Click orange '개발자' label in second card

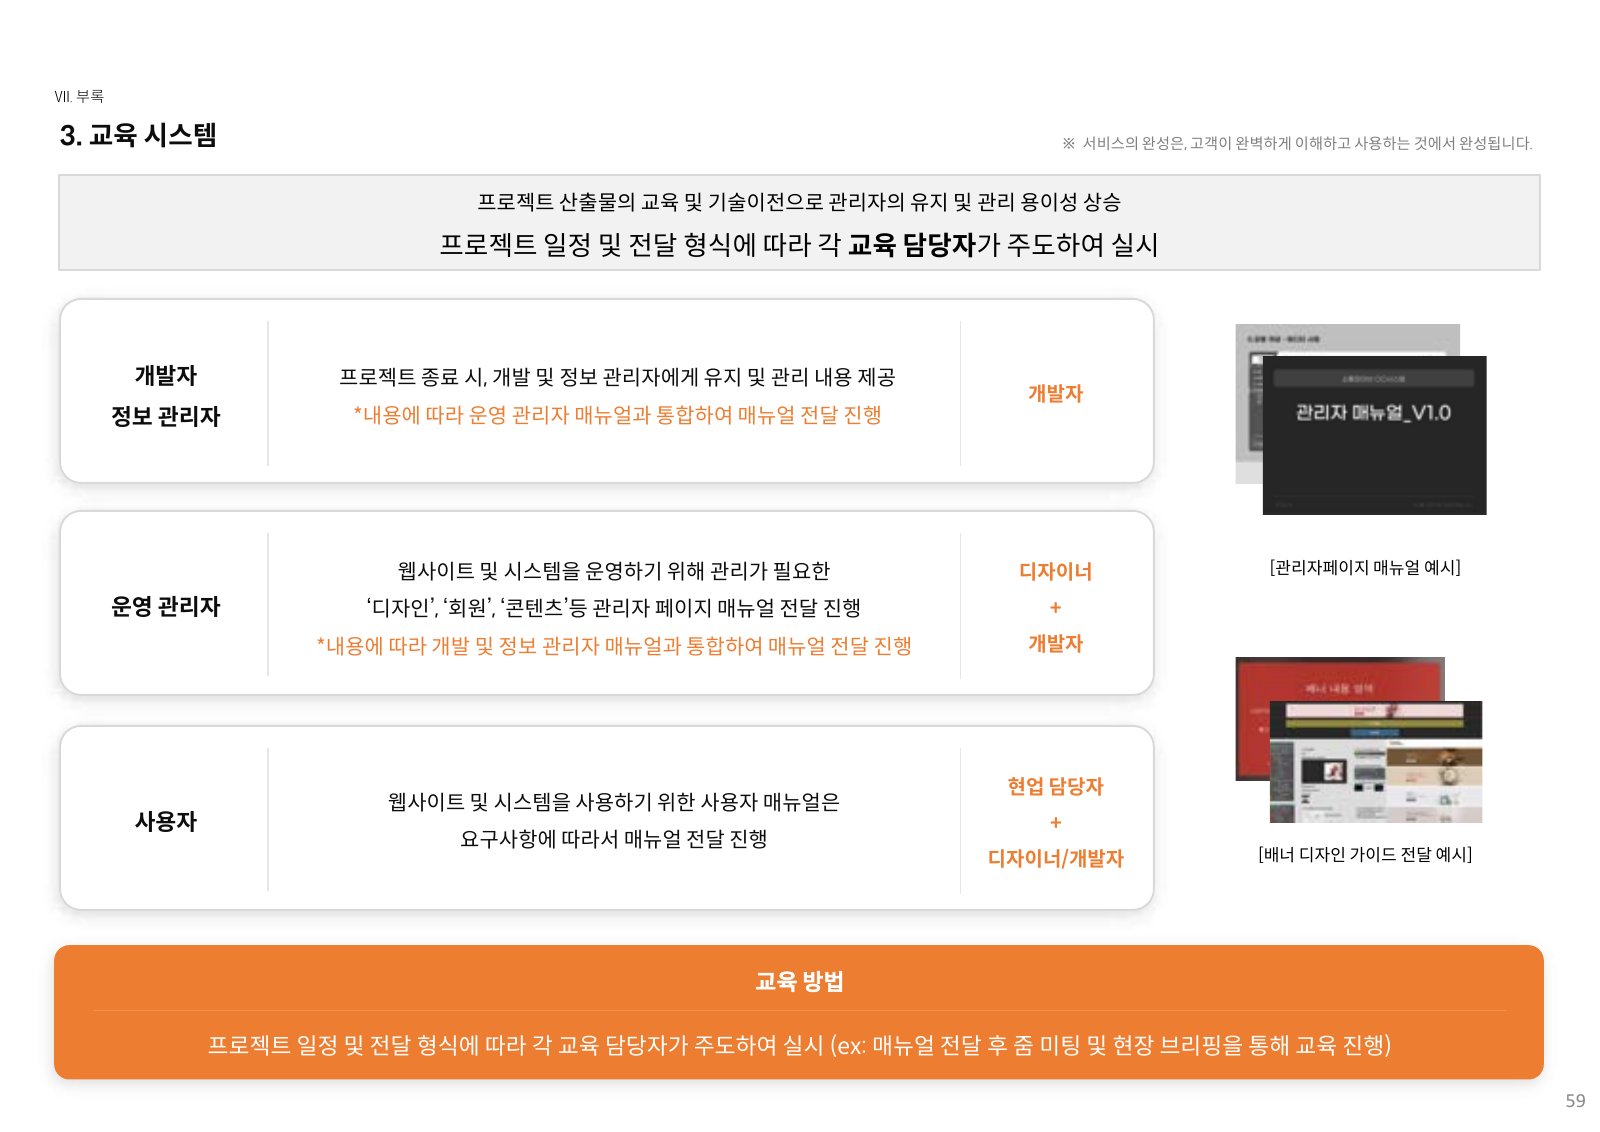[1055, 643]
